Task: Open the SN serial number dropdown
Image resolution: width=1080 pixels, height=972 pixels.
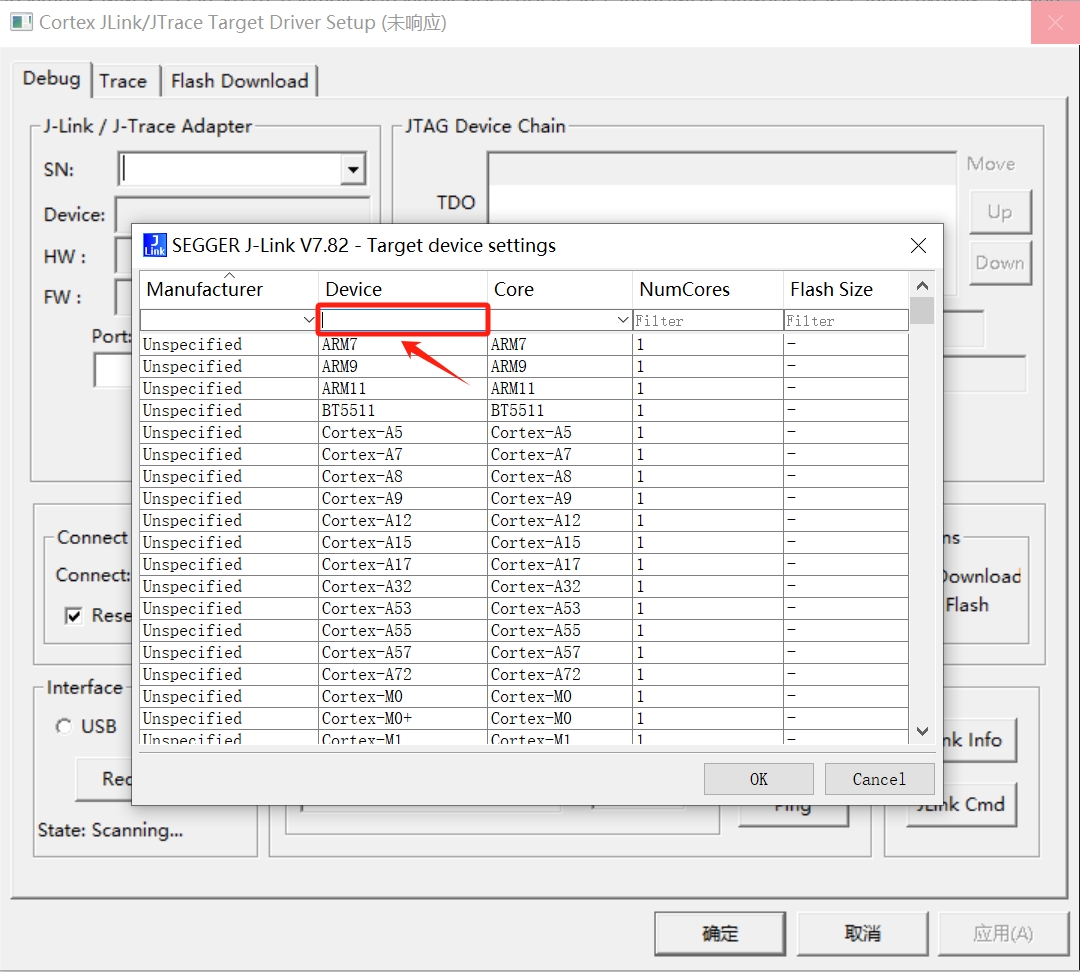Action: point(352,170)
